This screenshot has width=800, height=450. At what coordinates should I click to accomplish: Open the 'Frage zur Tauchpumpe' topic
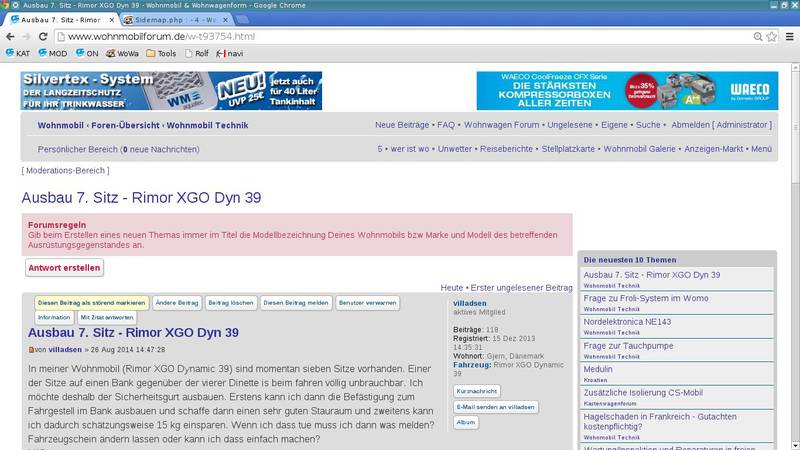(628, 346)
